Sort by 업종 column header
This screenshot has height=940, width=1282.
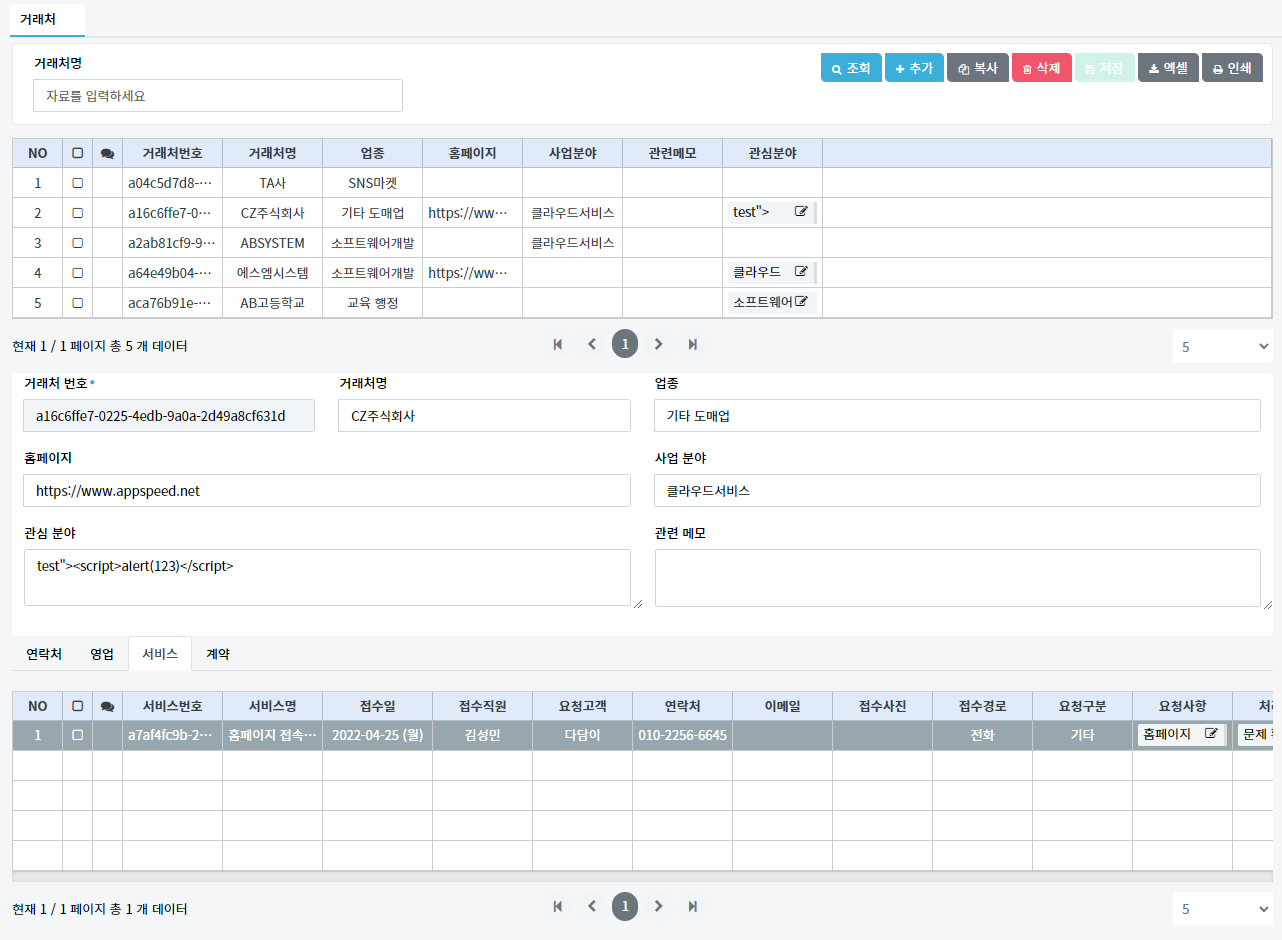coord(372,153)
